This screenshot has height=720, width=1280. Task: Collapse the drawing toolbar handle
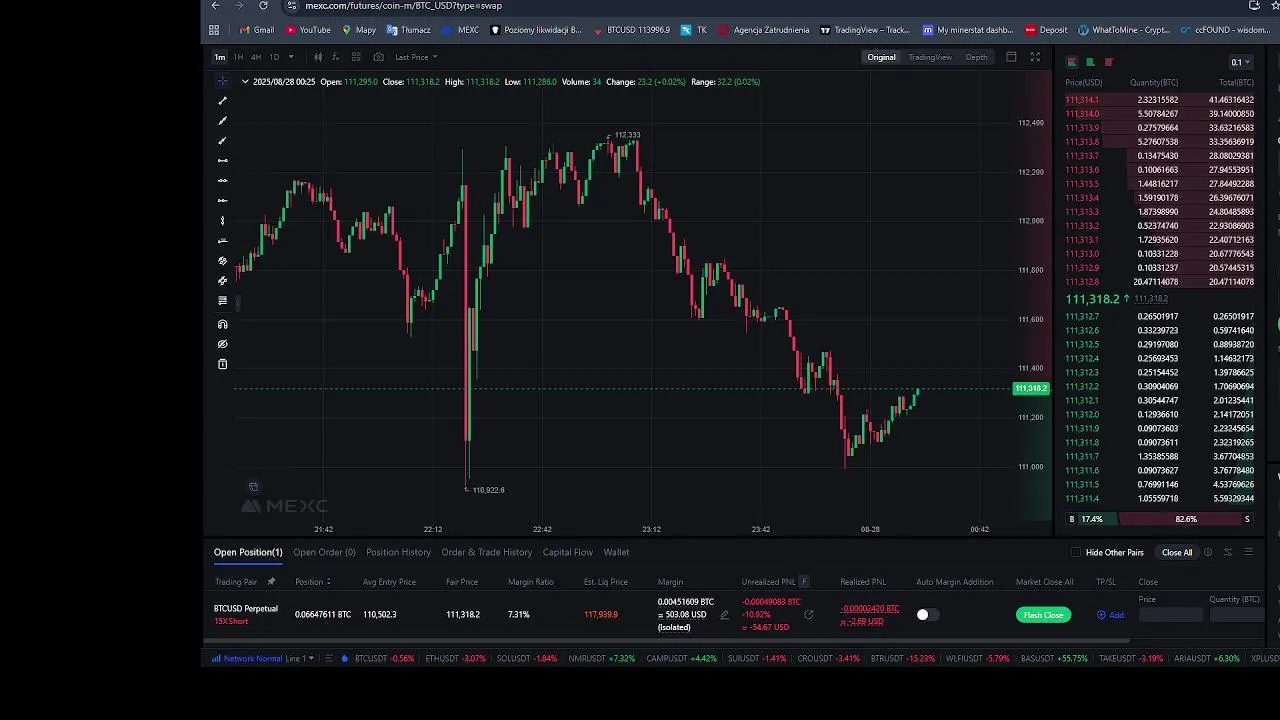[236, 302]
